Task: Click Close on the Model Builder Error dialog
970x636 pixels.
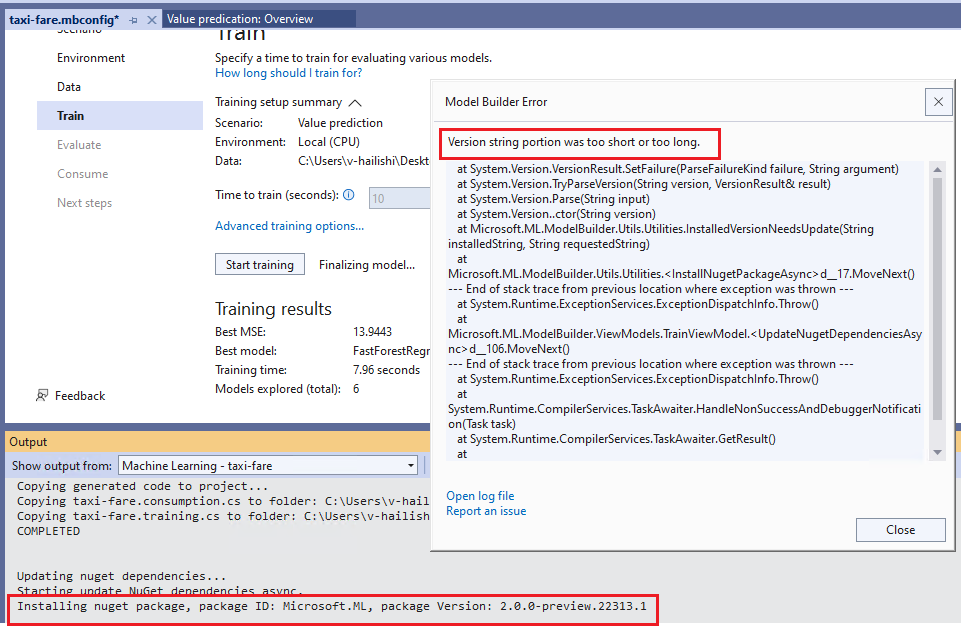Action: (x=899, y=530)
